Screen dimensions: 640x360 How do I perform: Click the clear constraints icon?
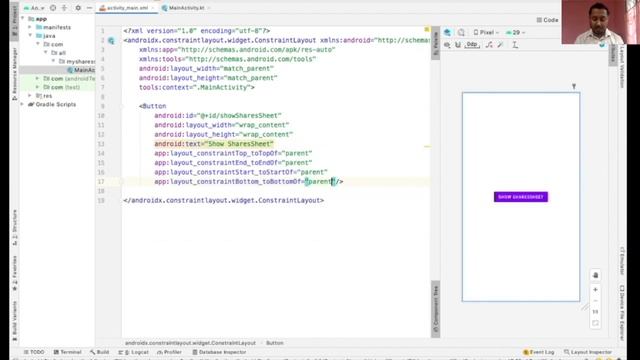point(489,45)
